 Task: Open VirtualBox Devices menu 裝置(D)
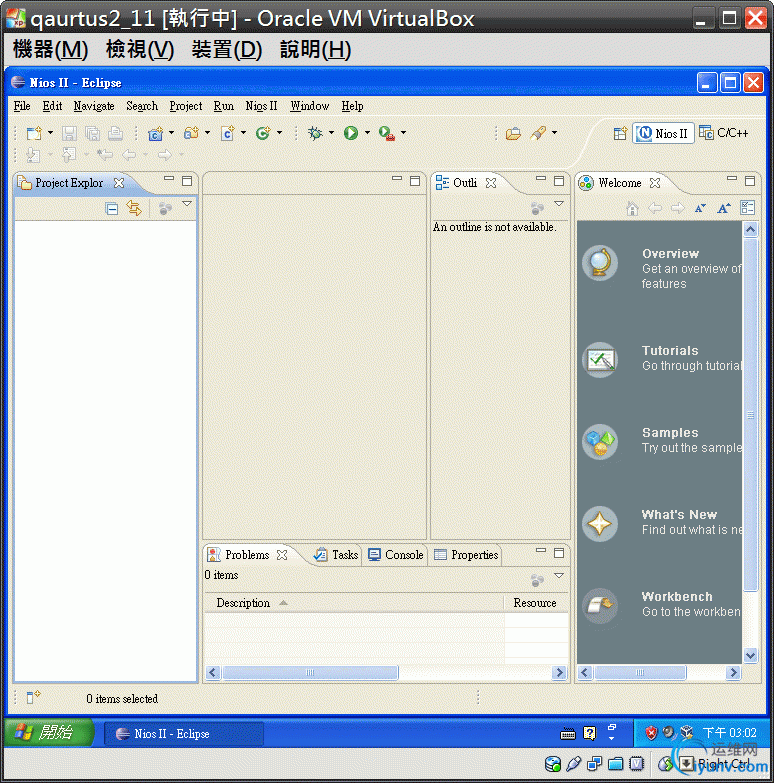227,49
